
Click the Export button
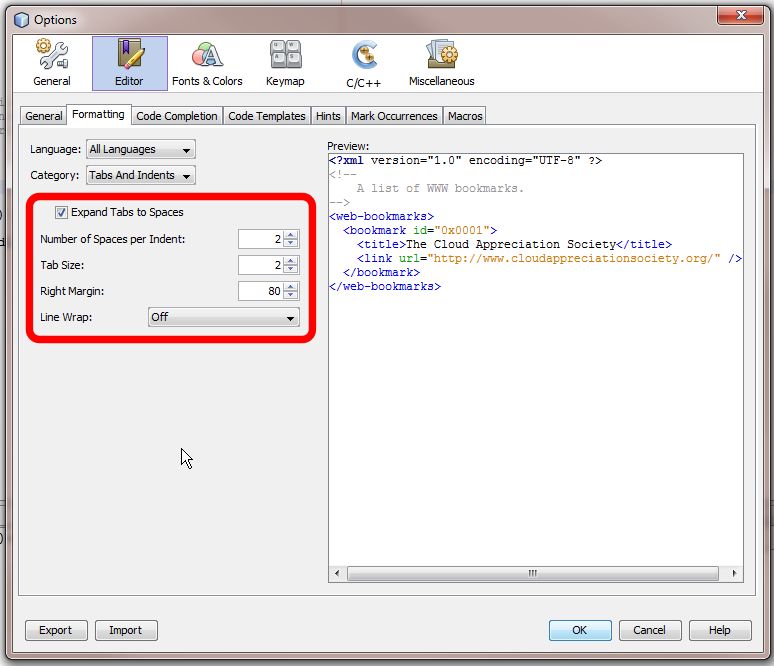coord(56,630)
